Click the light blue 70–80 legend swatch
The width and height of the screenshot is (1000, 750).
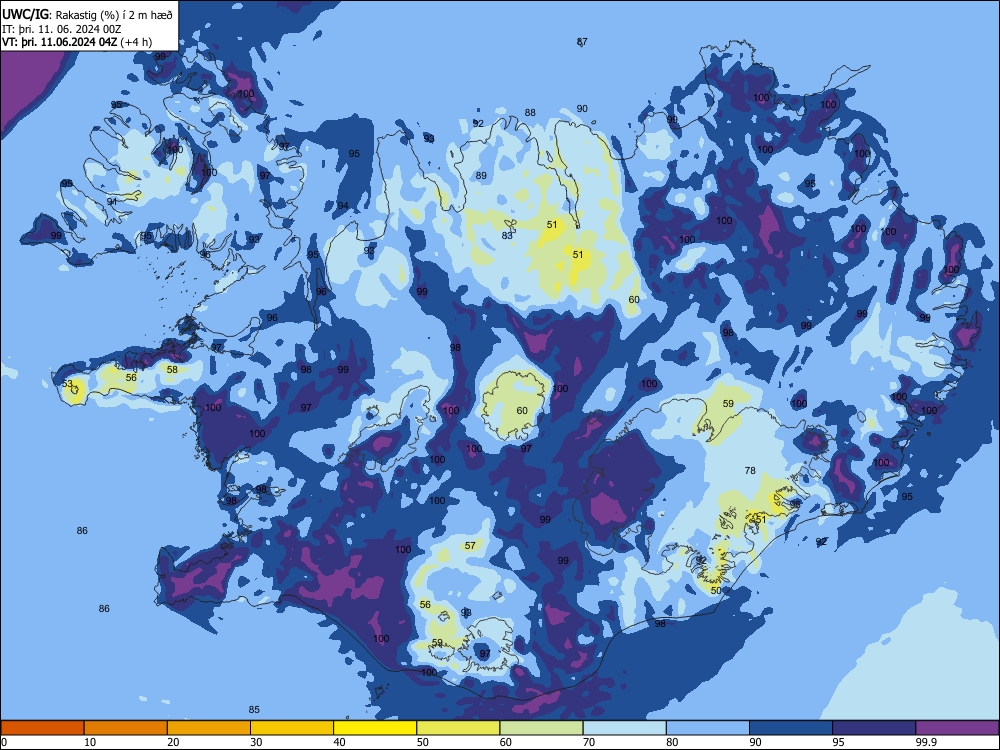624,728
